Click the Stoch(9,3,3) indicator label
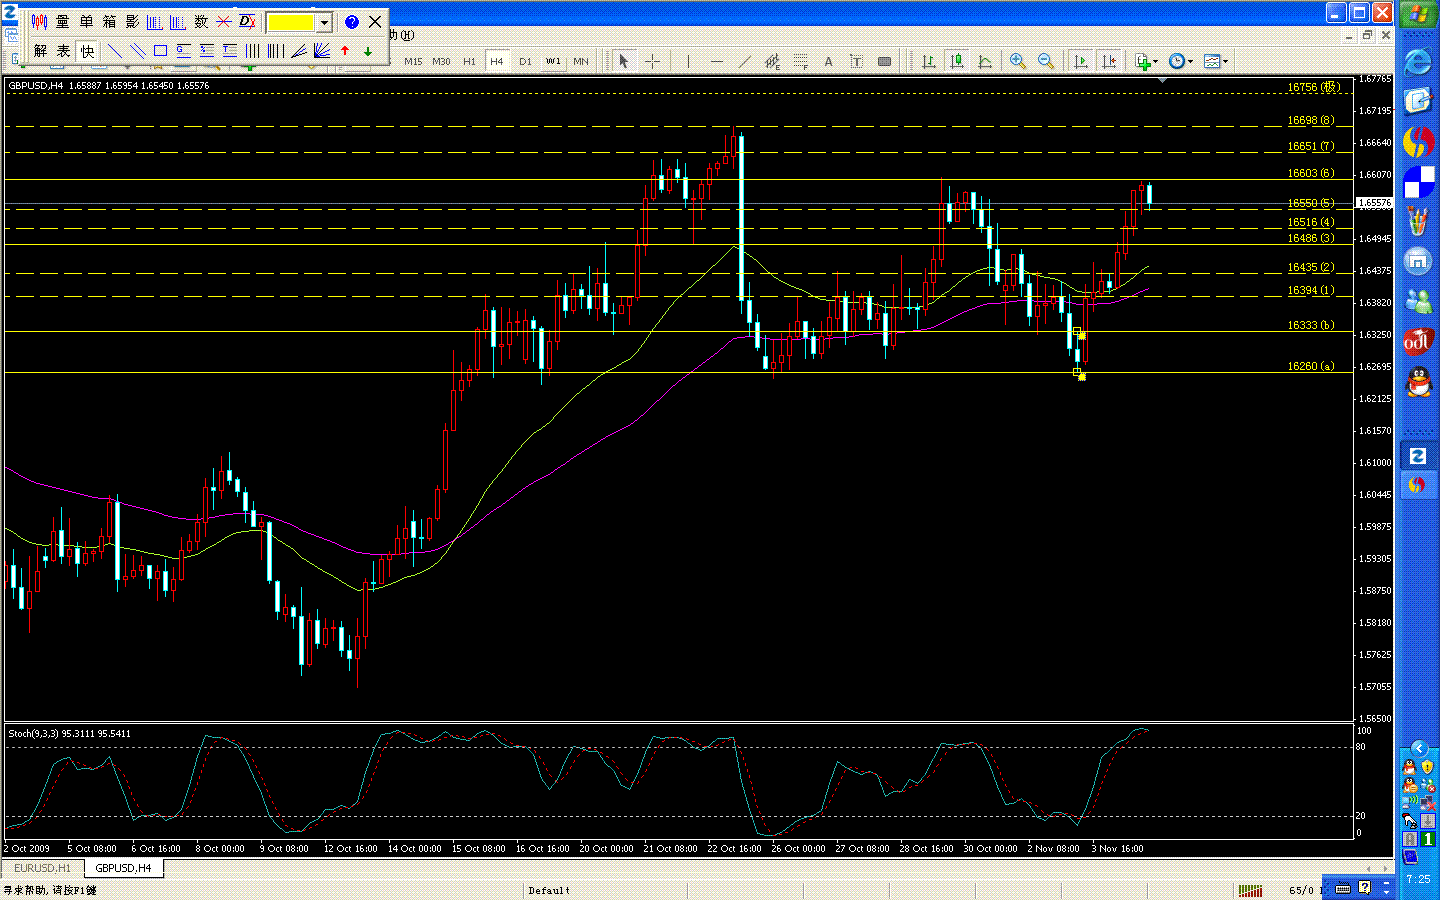 click(x=69, y=733)
